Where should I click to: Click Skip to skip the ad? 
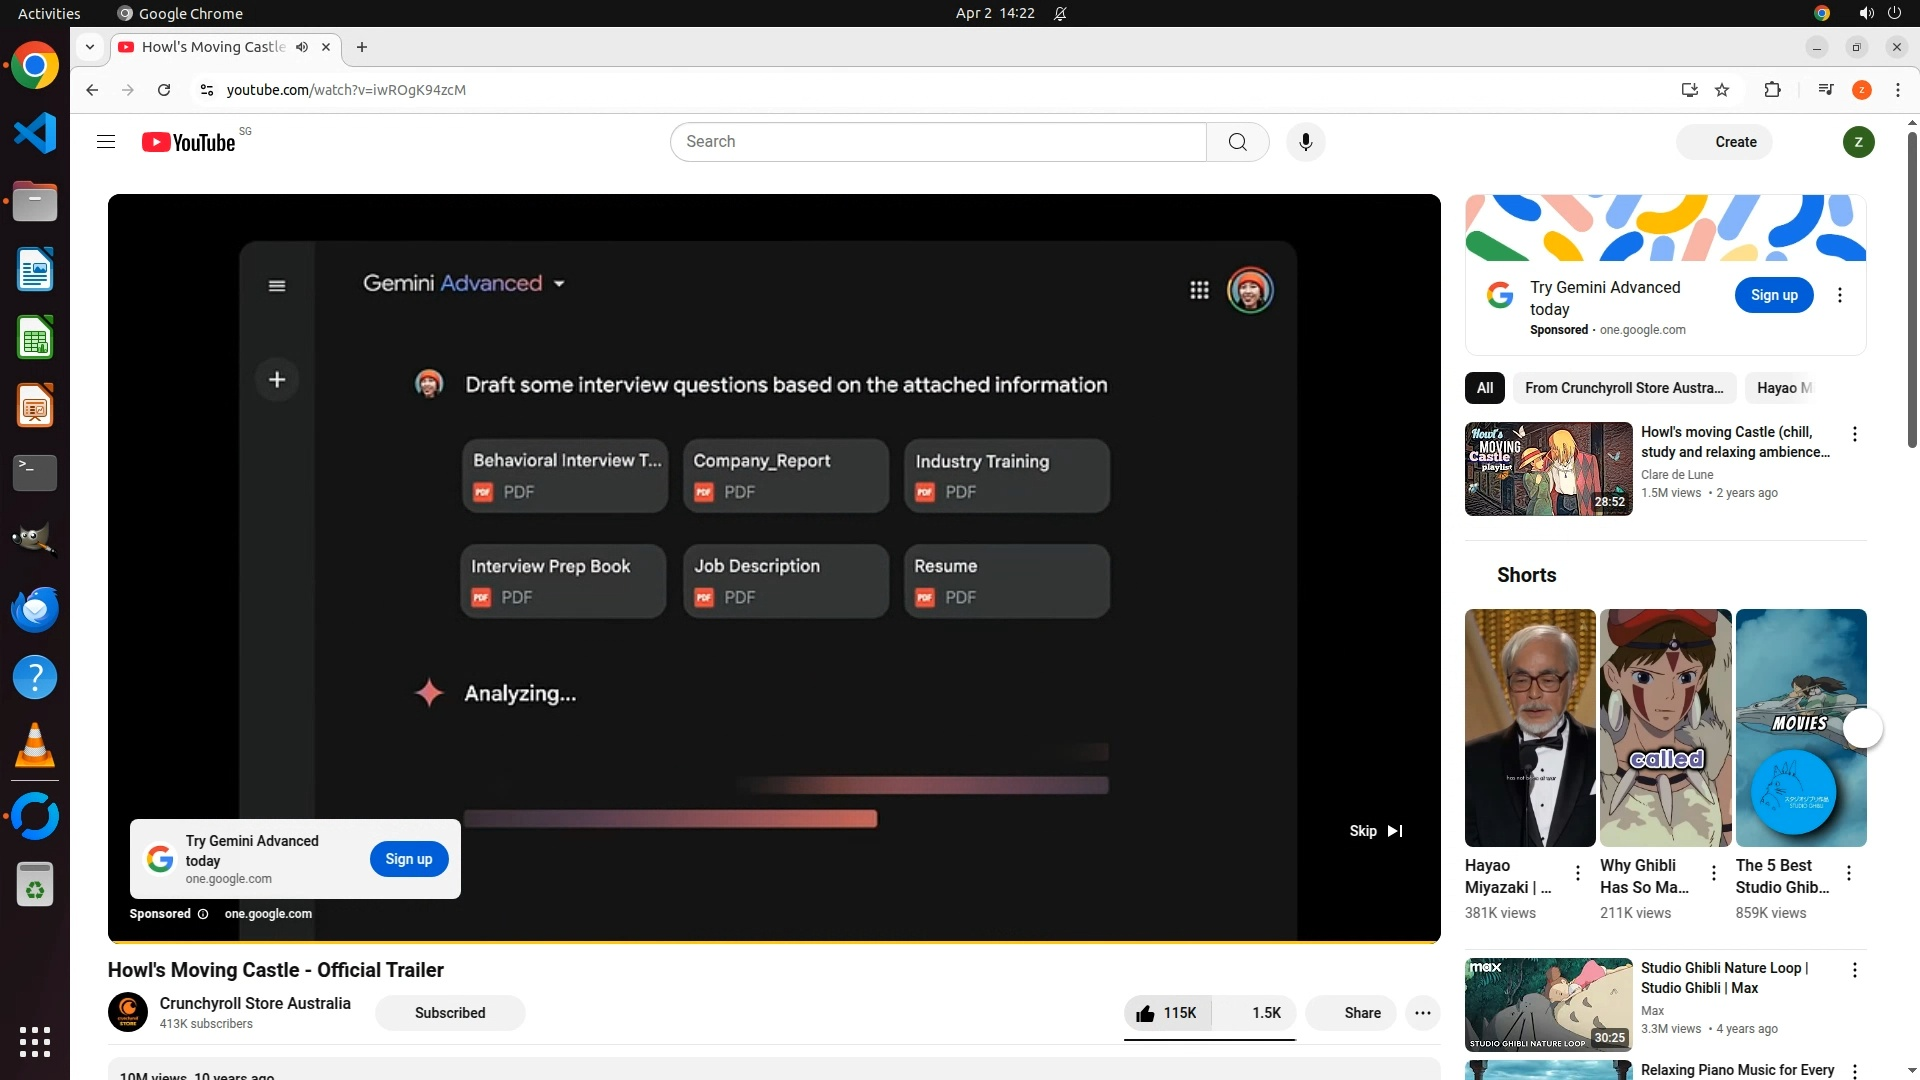click(x=1375, y=831)
